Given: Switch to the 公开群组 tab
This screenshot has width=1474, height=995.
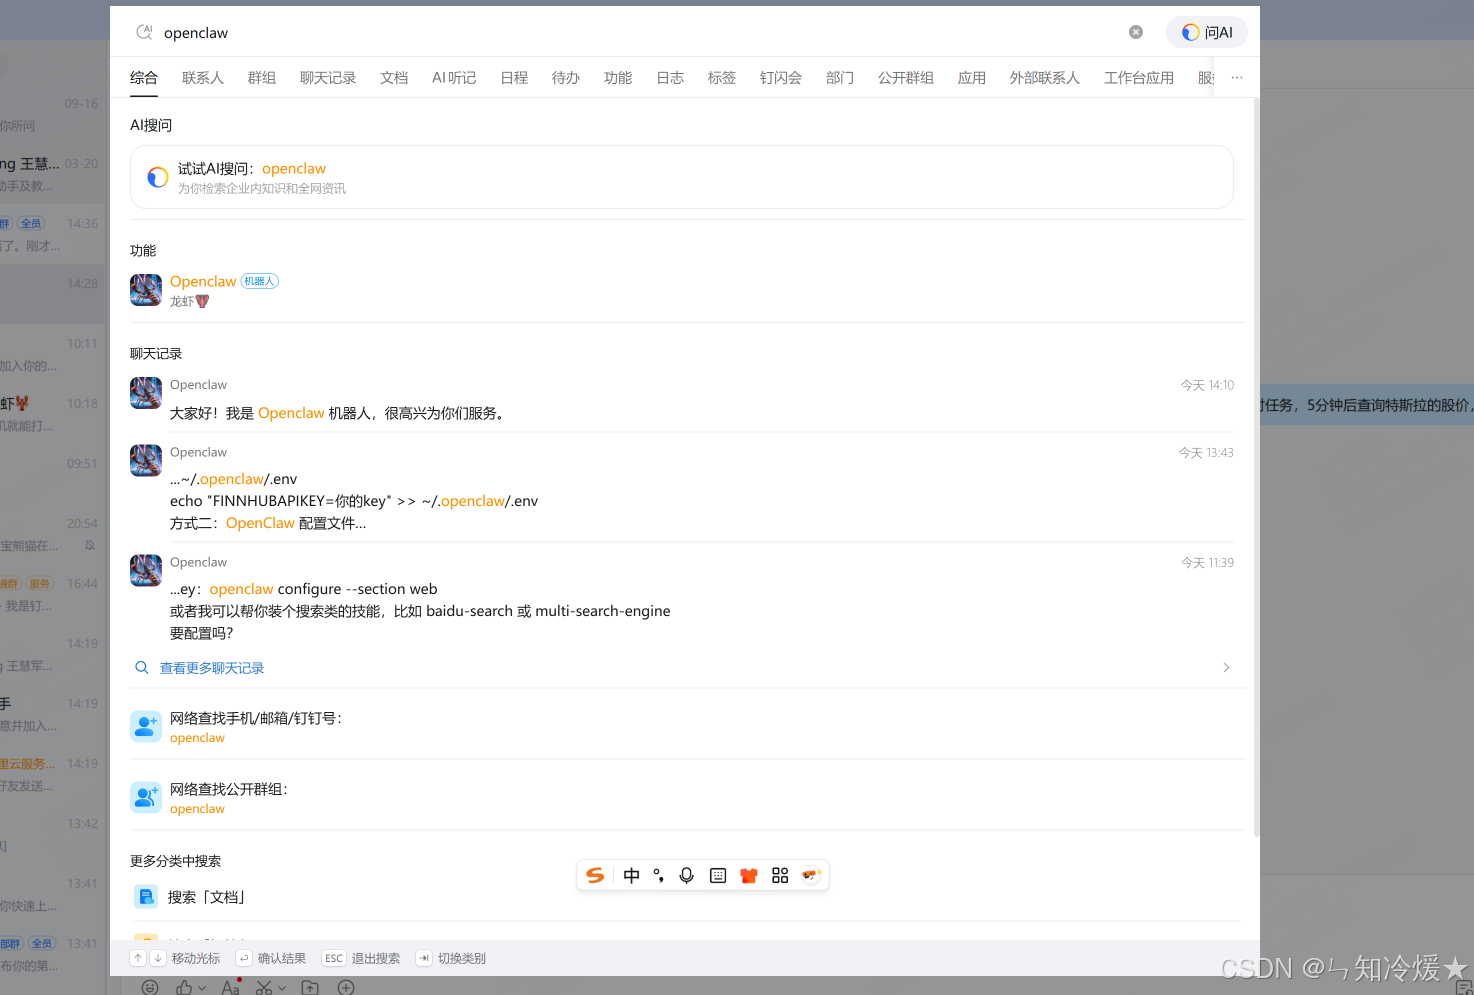Looking at the screenshot, I should click(x=905, y=77).
